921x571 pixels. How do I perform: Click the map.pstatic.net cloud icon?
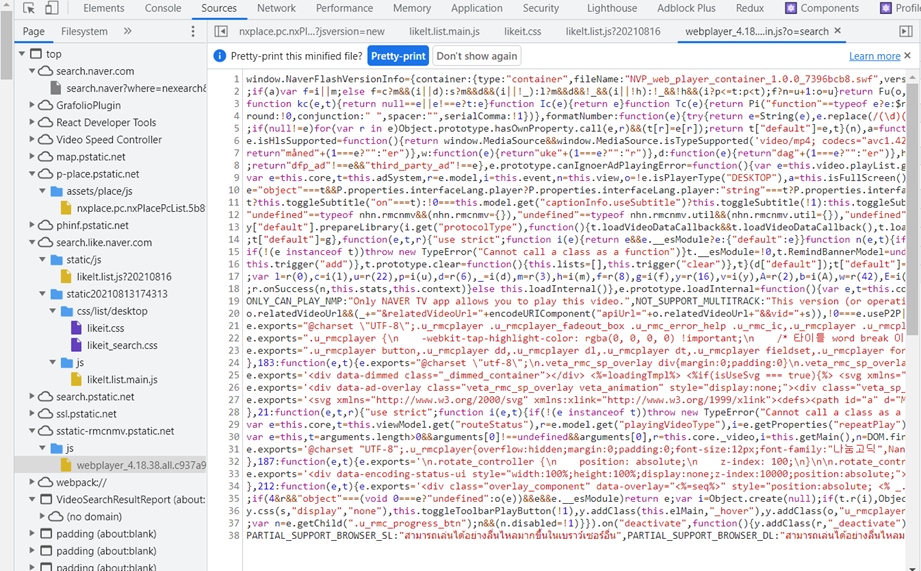click(46, 156)
